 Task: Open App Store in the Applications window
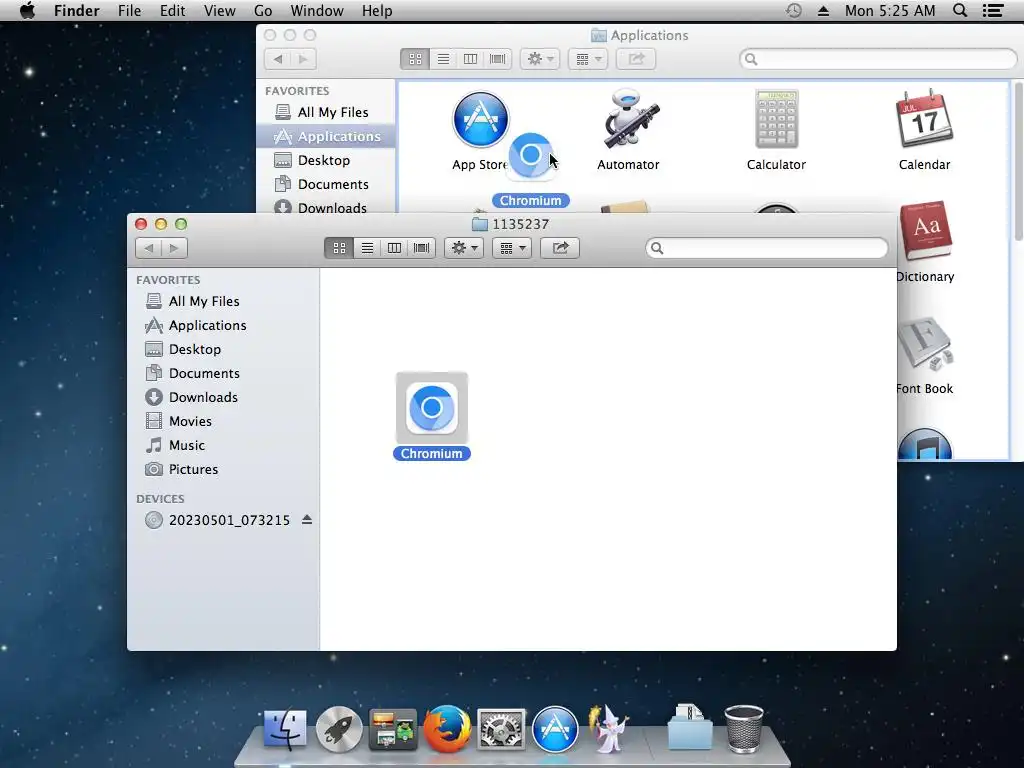(x=481, y=130)
